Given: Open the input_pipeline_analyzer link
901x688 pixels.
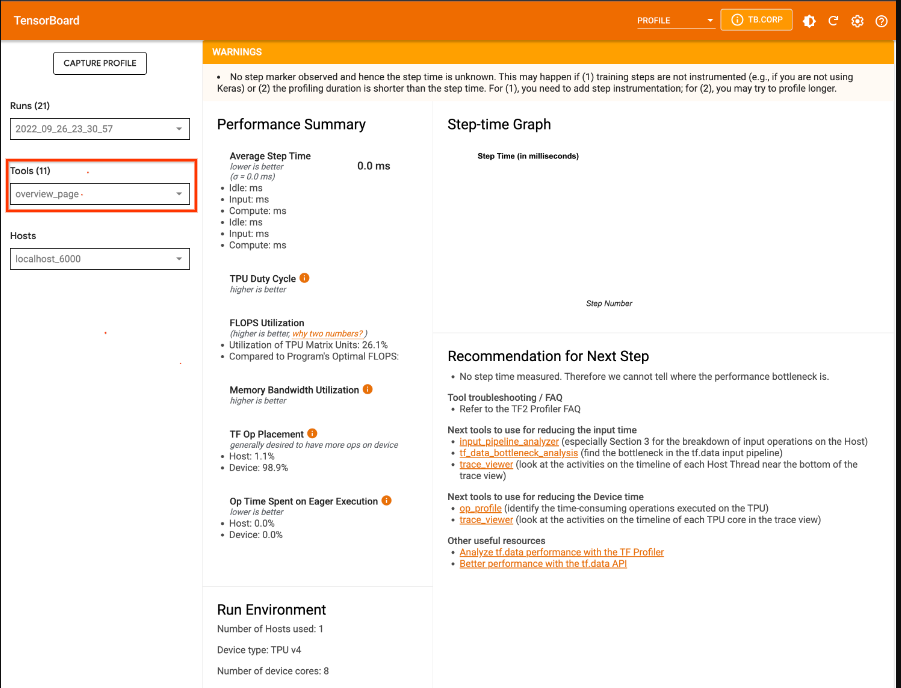Looking at the screenshot, I should 509,441.
